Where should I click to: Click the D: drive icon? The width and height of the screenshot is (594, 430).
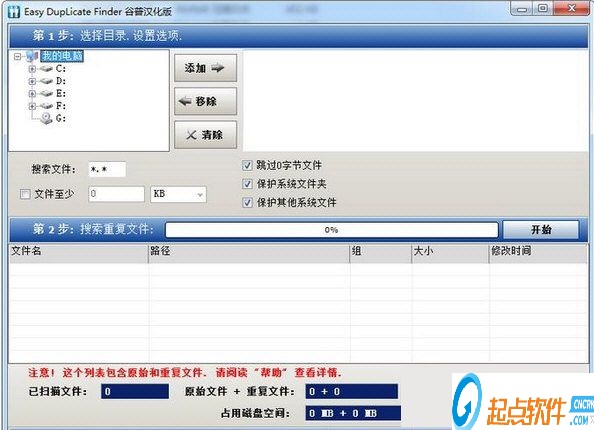(x=46, y=81)
